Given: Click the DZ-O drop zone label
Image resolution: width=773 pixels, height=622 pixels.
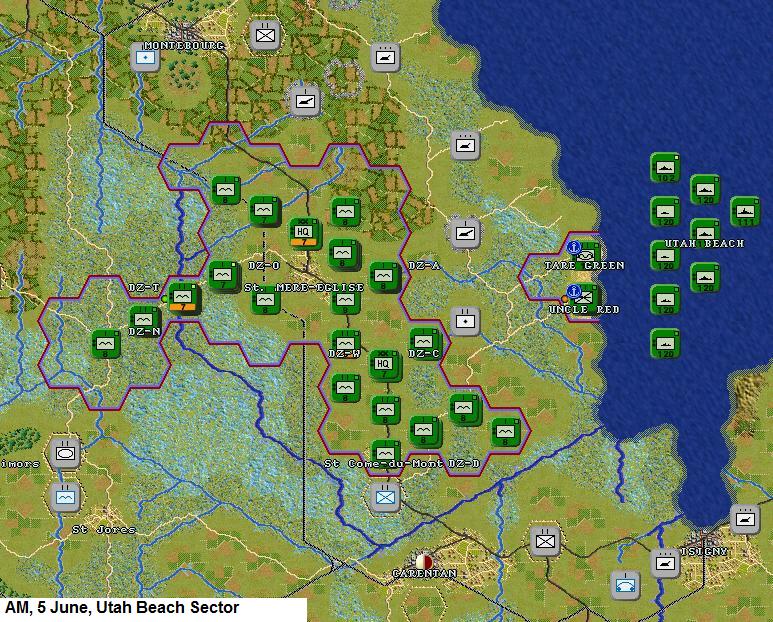Looking at the screenshot, I should tap(264, 266).
